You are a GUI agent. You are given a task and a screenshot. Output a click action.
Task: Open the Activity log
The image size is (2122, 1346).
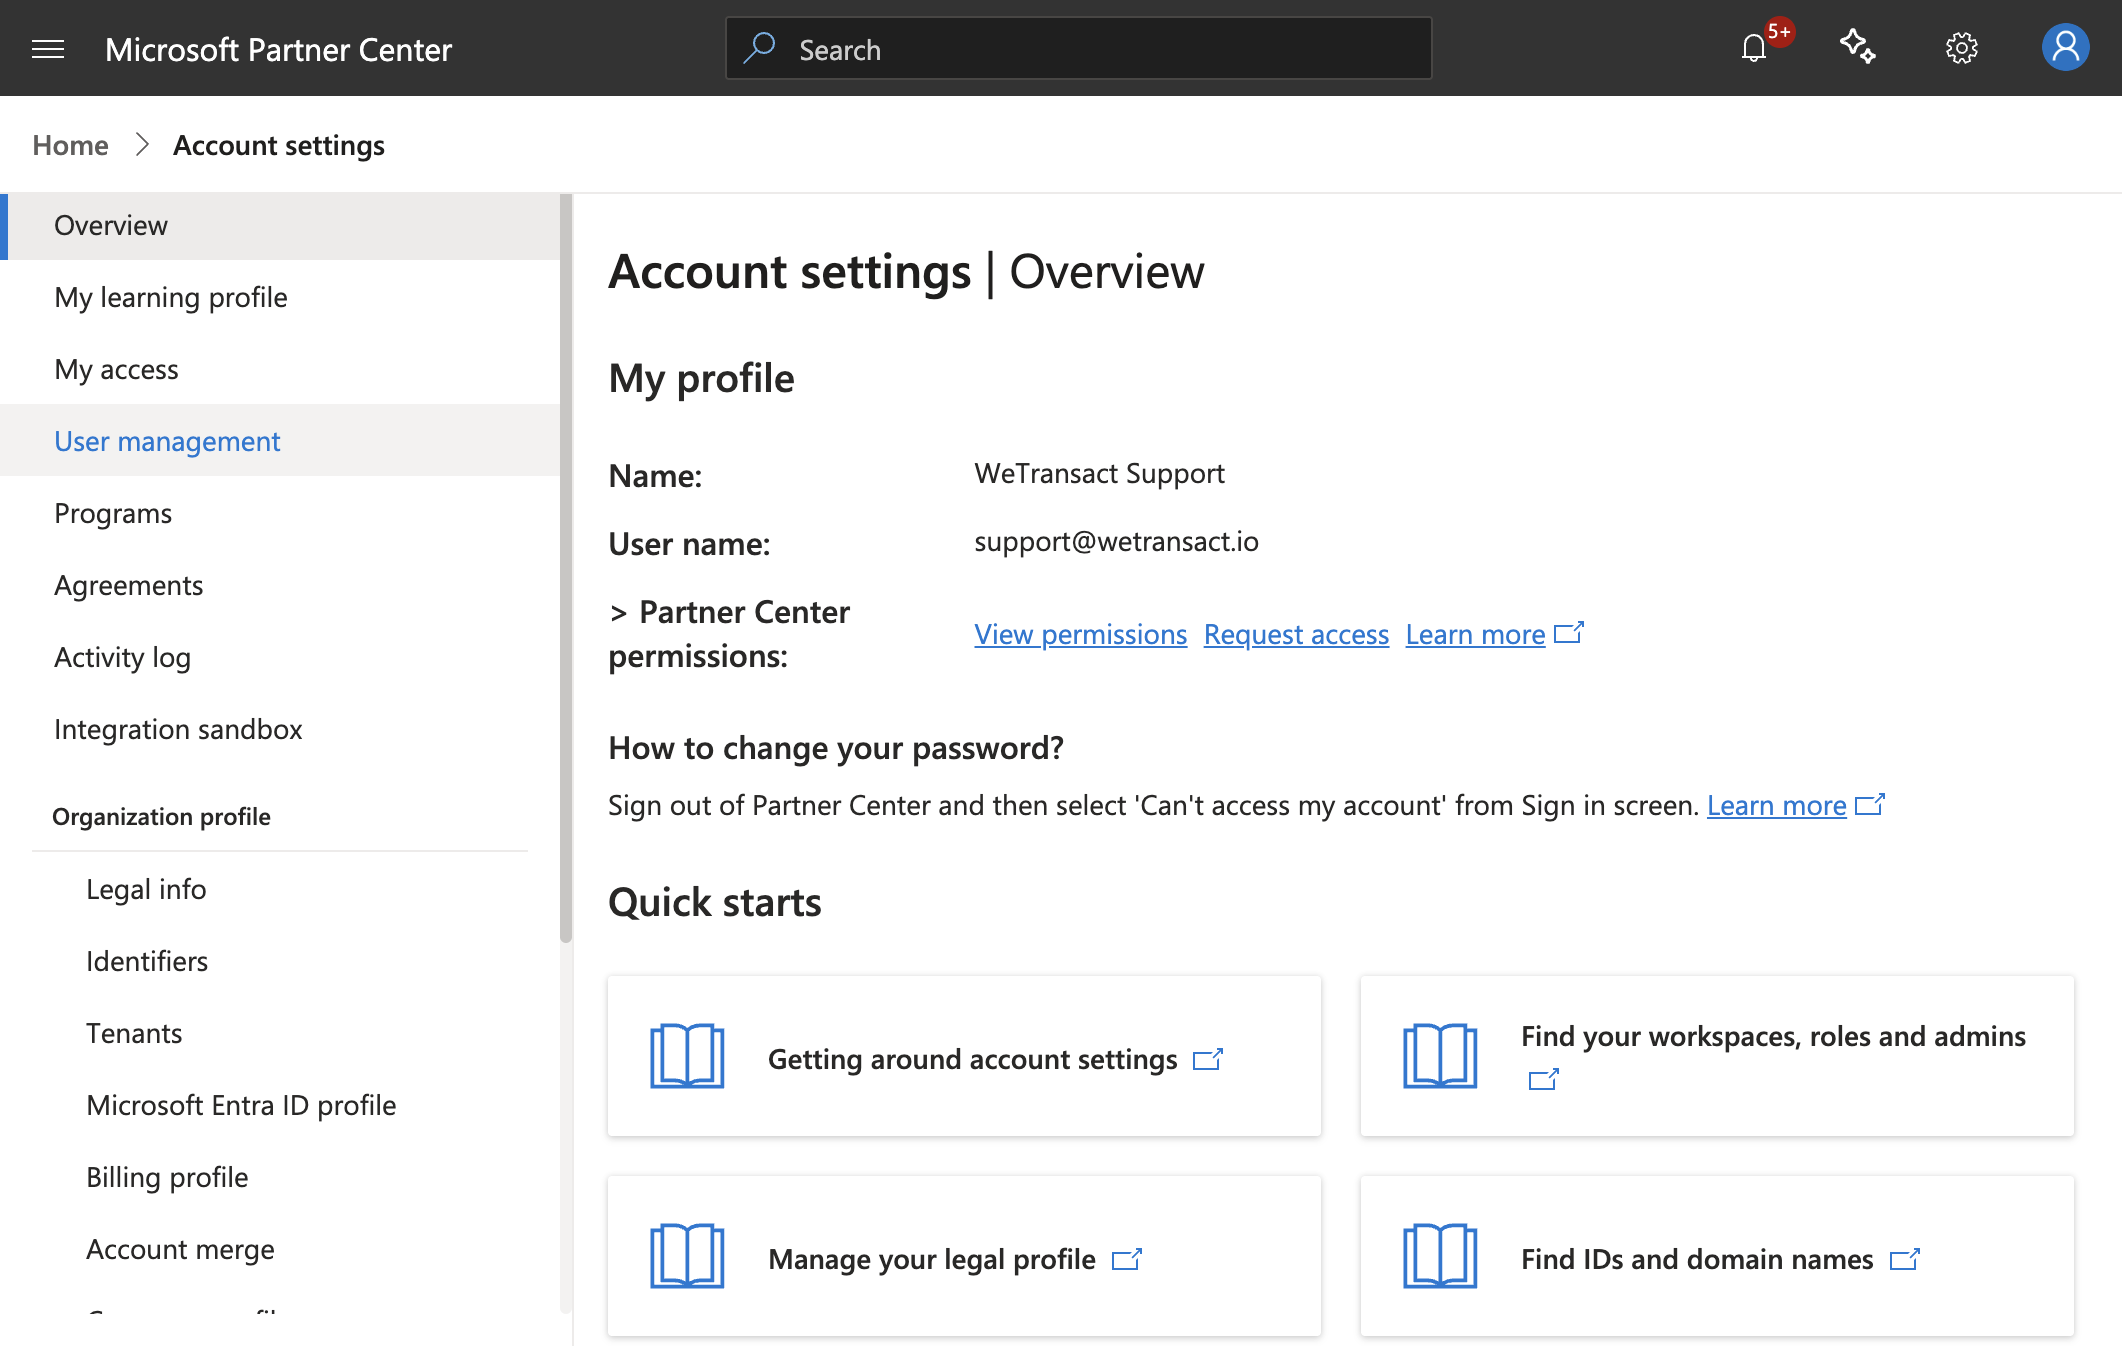coord(280,657)
